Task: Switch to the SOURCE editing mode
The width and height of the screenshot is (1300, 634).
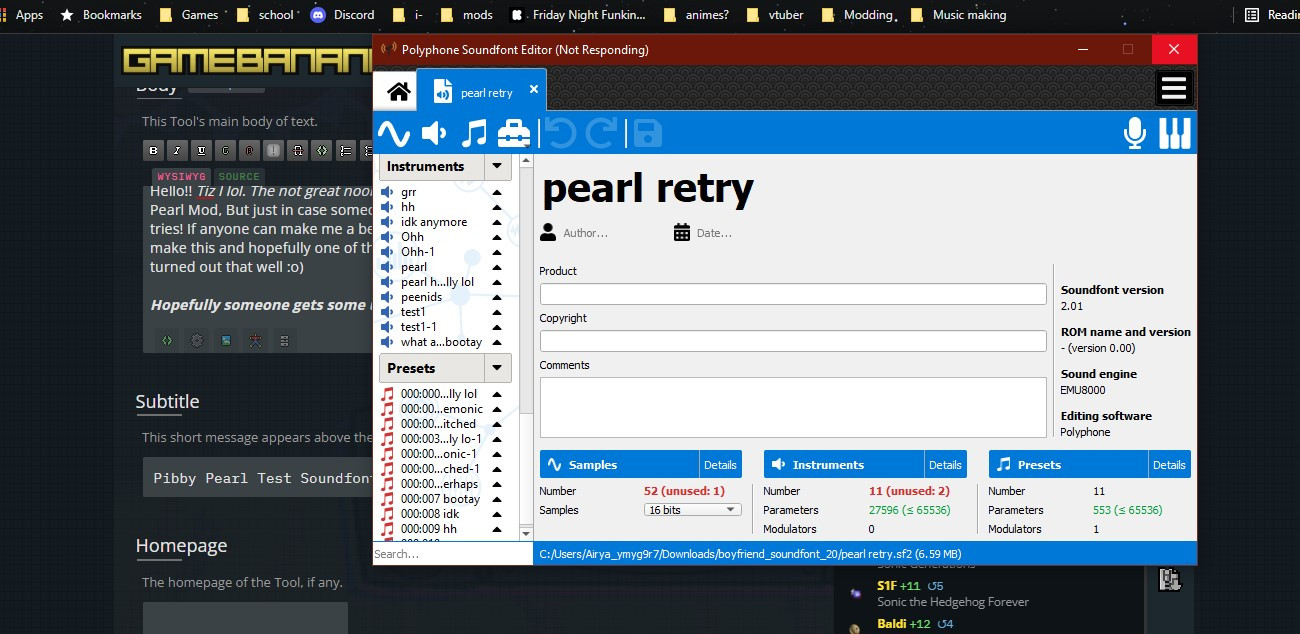Action: pos(239,175)
